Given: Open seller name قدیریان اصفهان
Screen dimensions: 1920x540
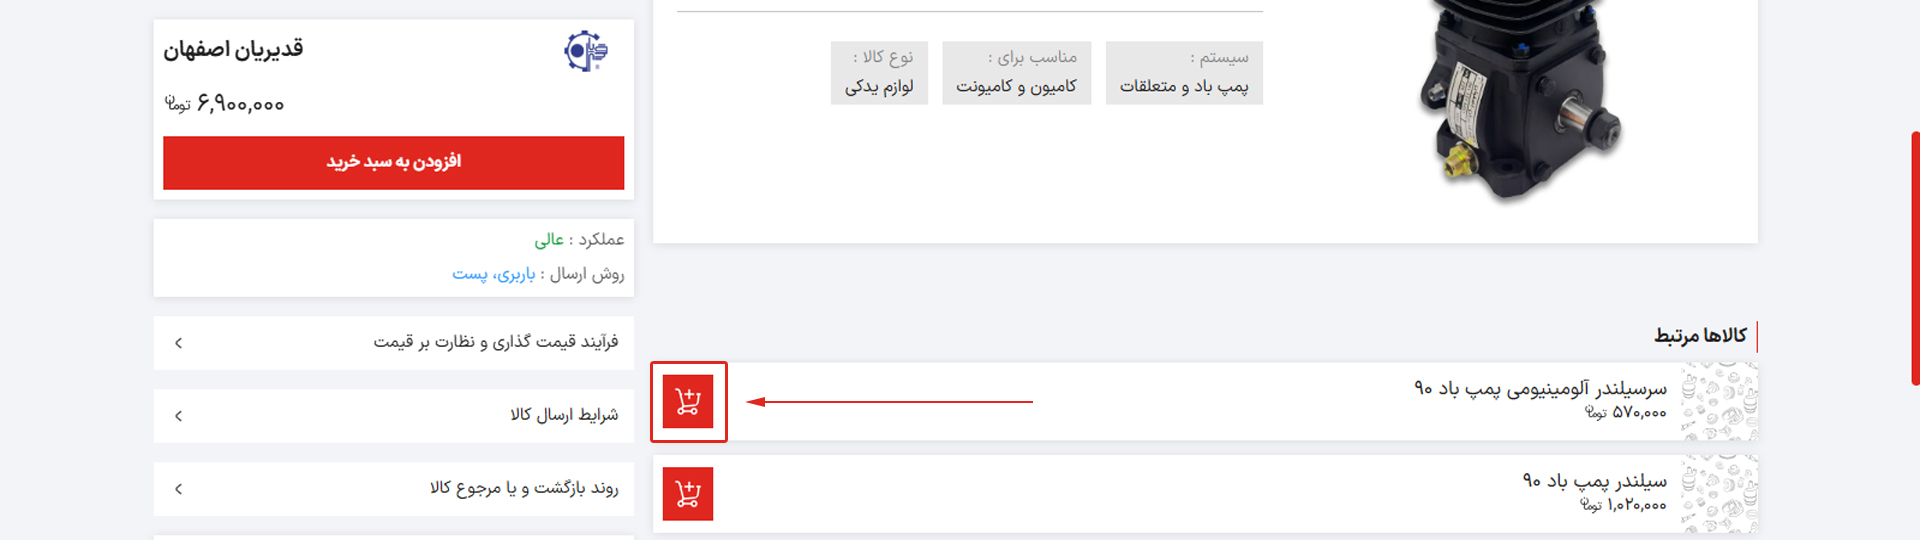Looking at the screenshot, I should [234, 49].
